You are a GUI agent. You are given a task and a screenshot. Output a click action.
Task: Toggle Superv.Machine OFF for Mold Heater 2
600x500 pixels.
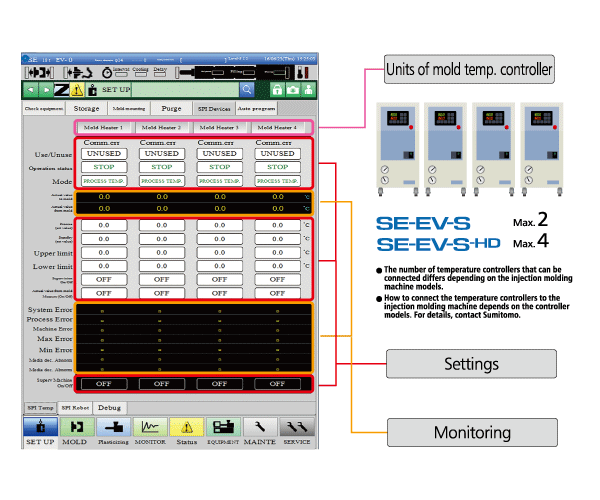(161, 384)
